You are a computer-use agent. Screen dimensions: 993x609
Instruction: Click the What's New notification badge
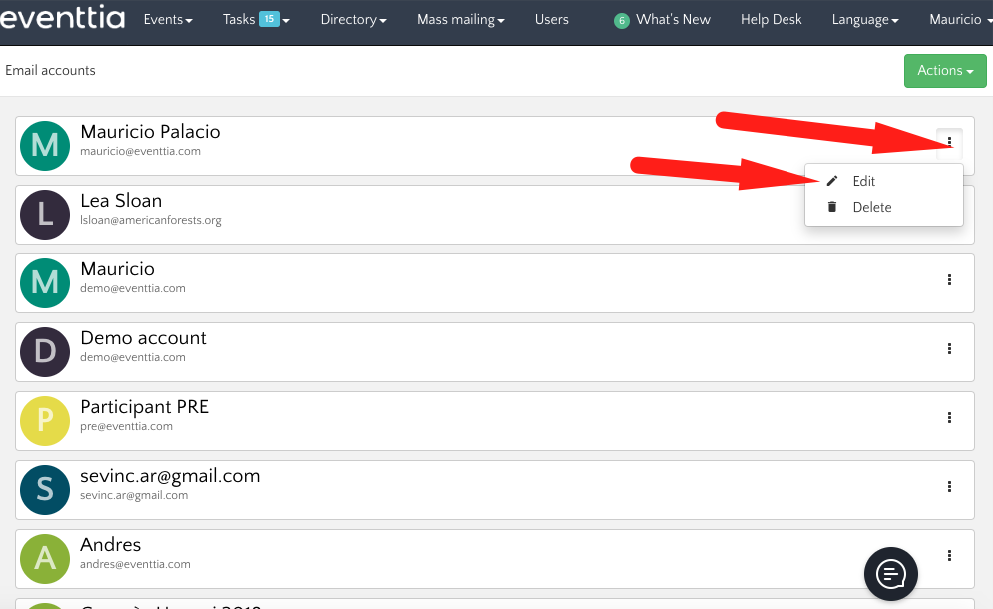(x=622, y=21)
